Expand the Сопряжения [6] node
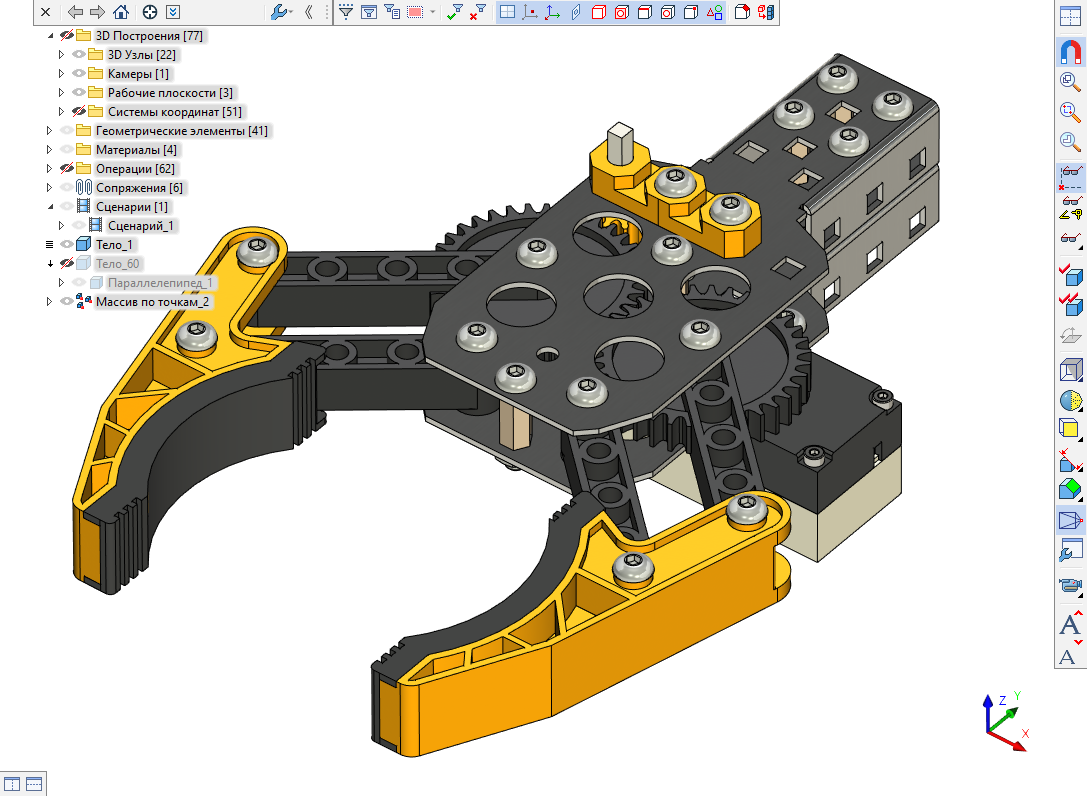This screenshot has width=1087, height=796. coord(50,188)
